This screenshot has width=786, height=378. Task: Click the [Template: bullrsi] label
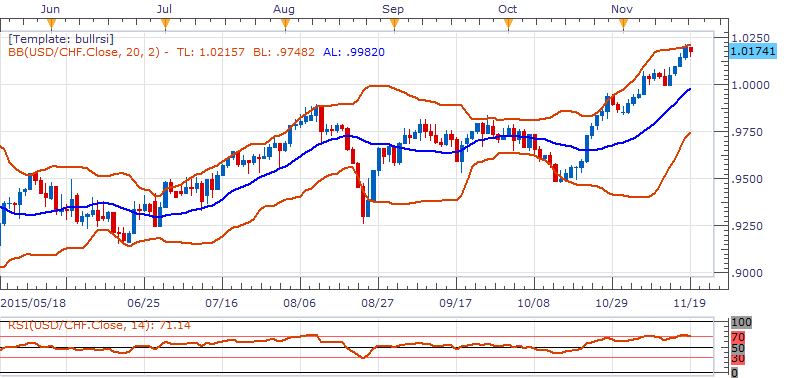coord(61,39)
